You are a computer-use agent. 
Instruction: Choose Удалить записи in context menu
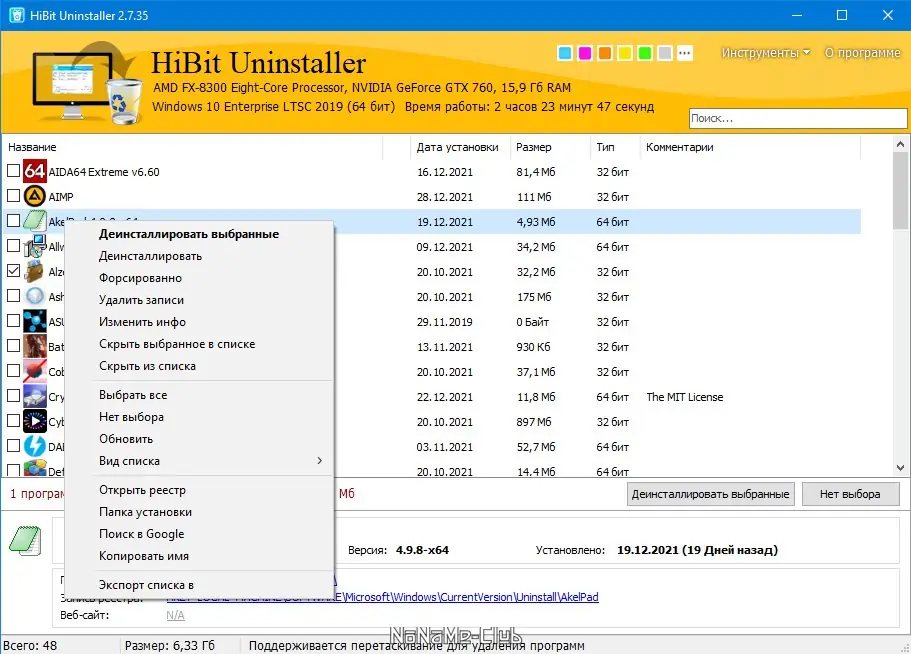199,300
